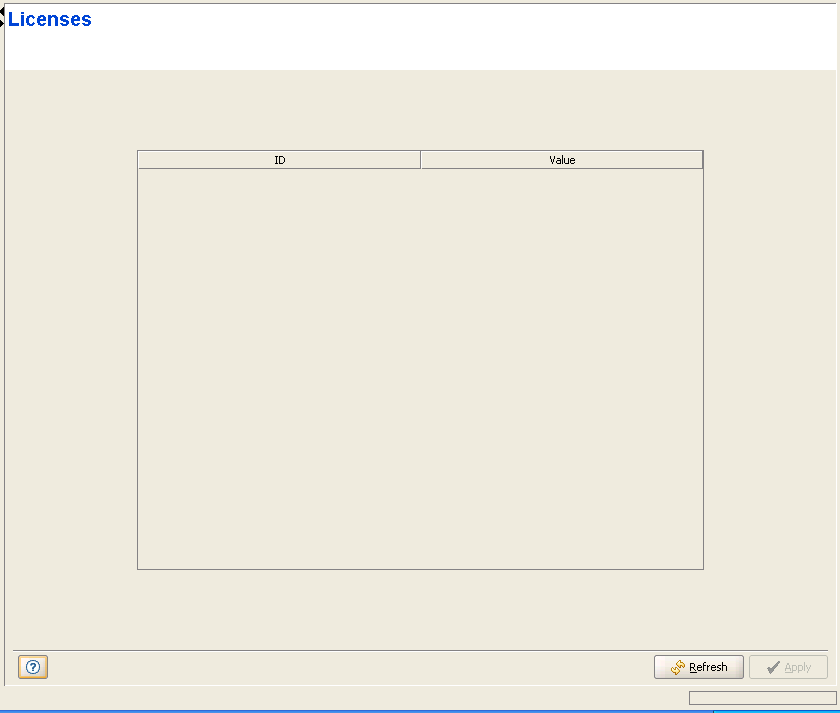This screenshot has height=713, width=840.
Task: Click the divider between ID and Value headers
Action: point(421,160)
